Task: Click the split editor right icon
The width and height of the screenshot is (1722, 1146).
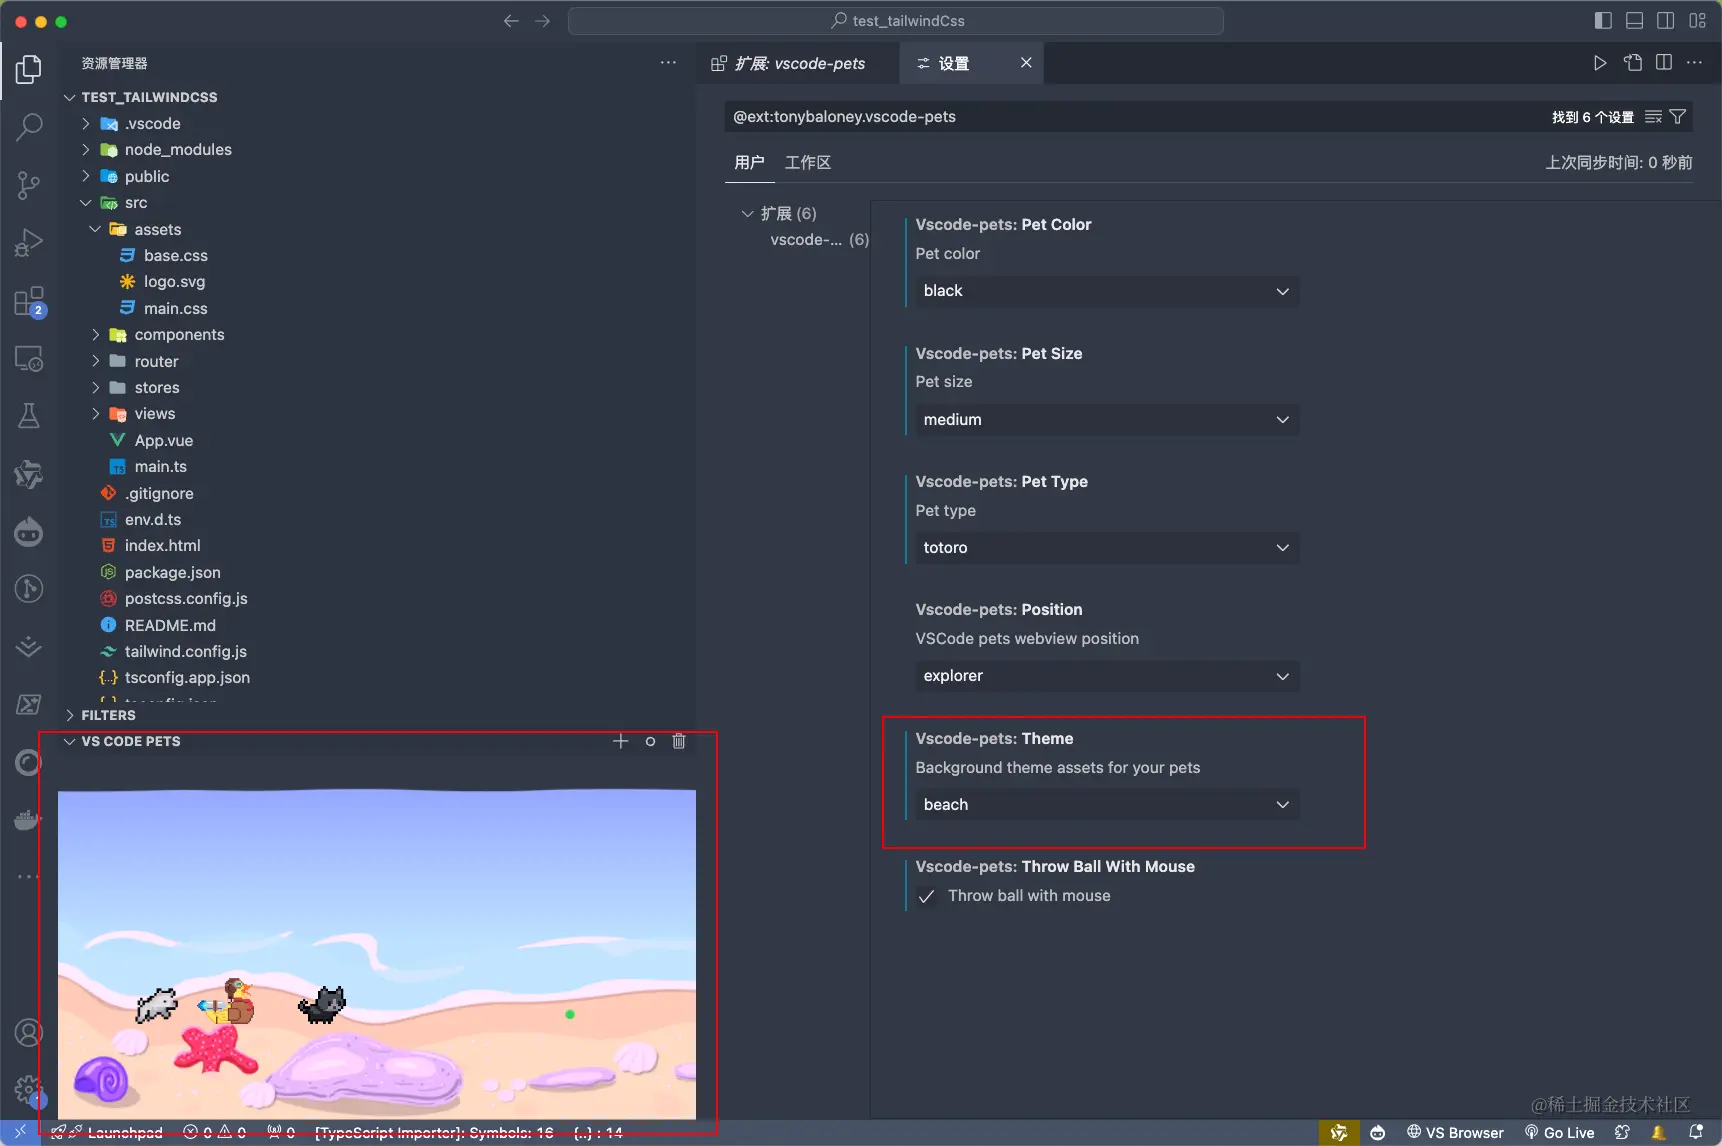Action: click(1664, 63)
